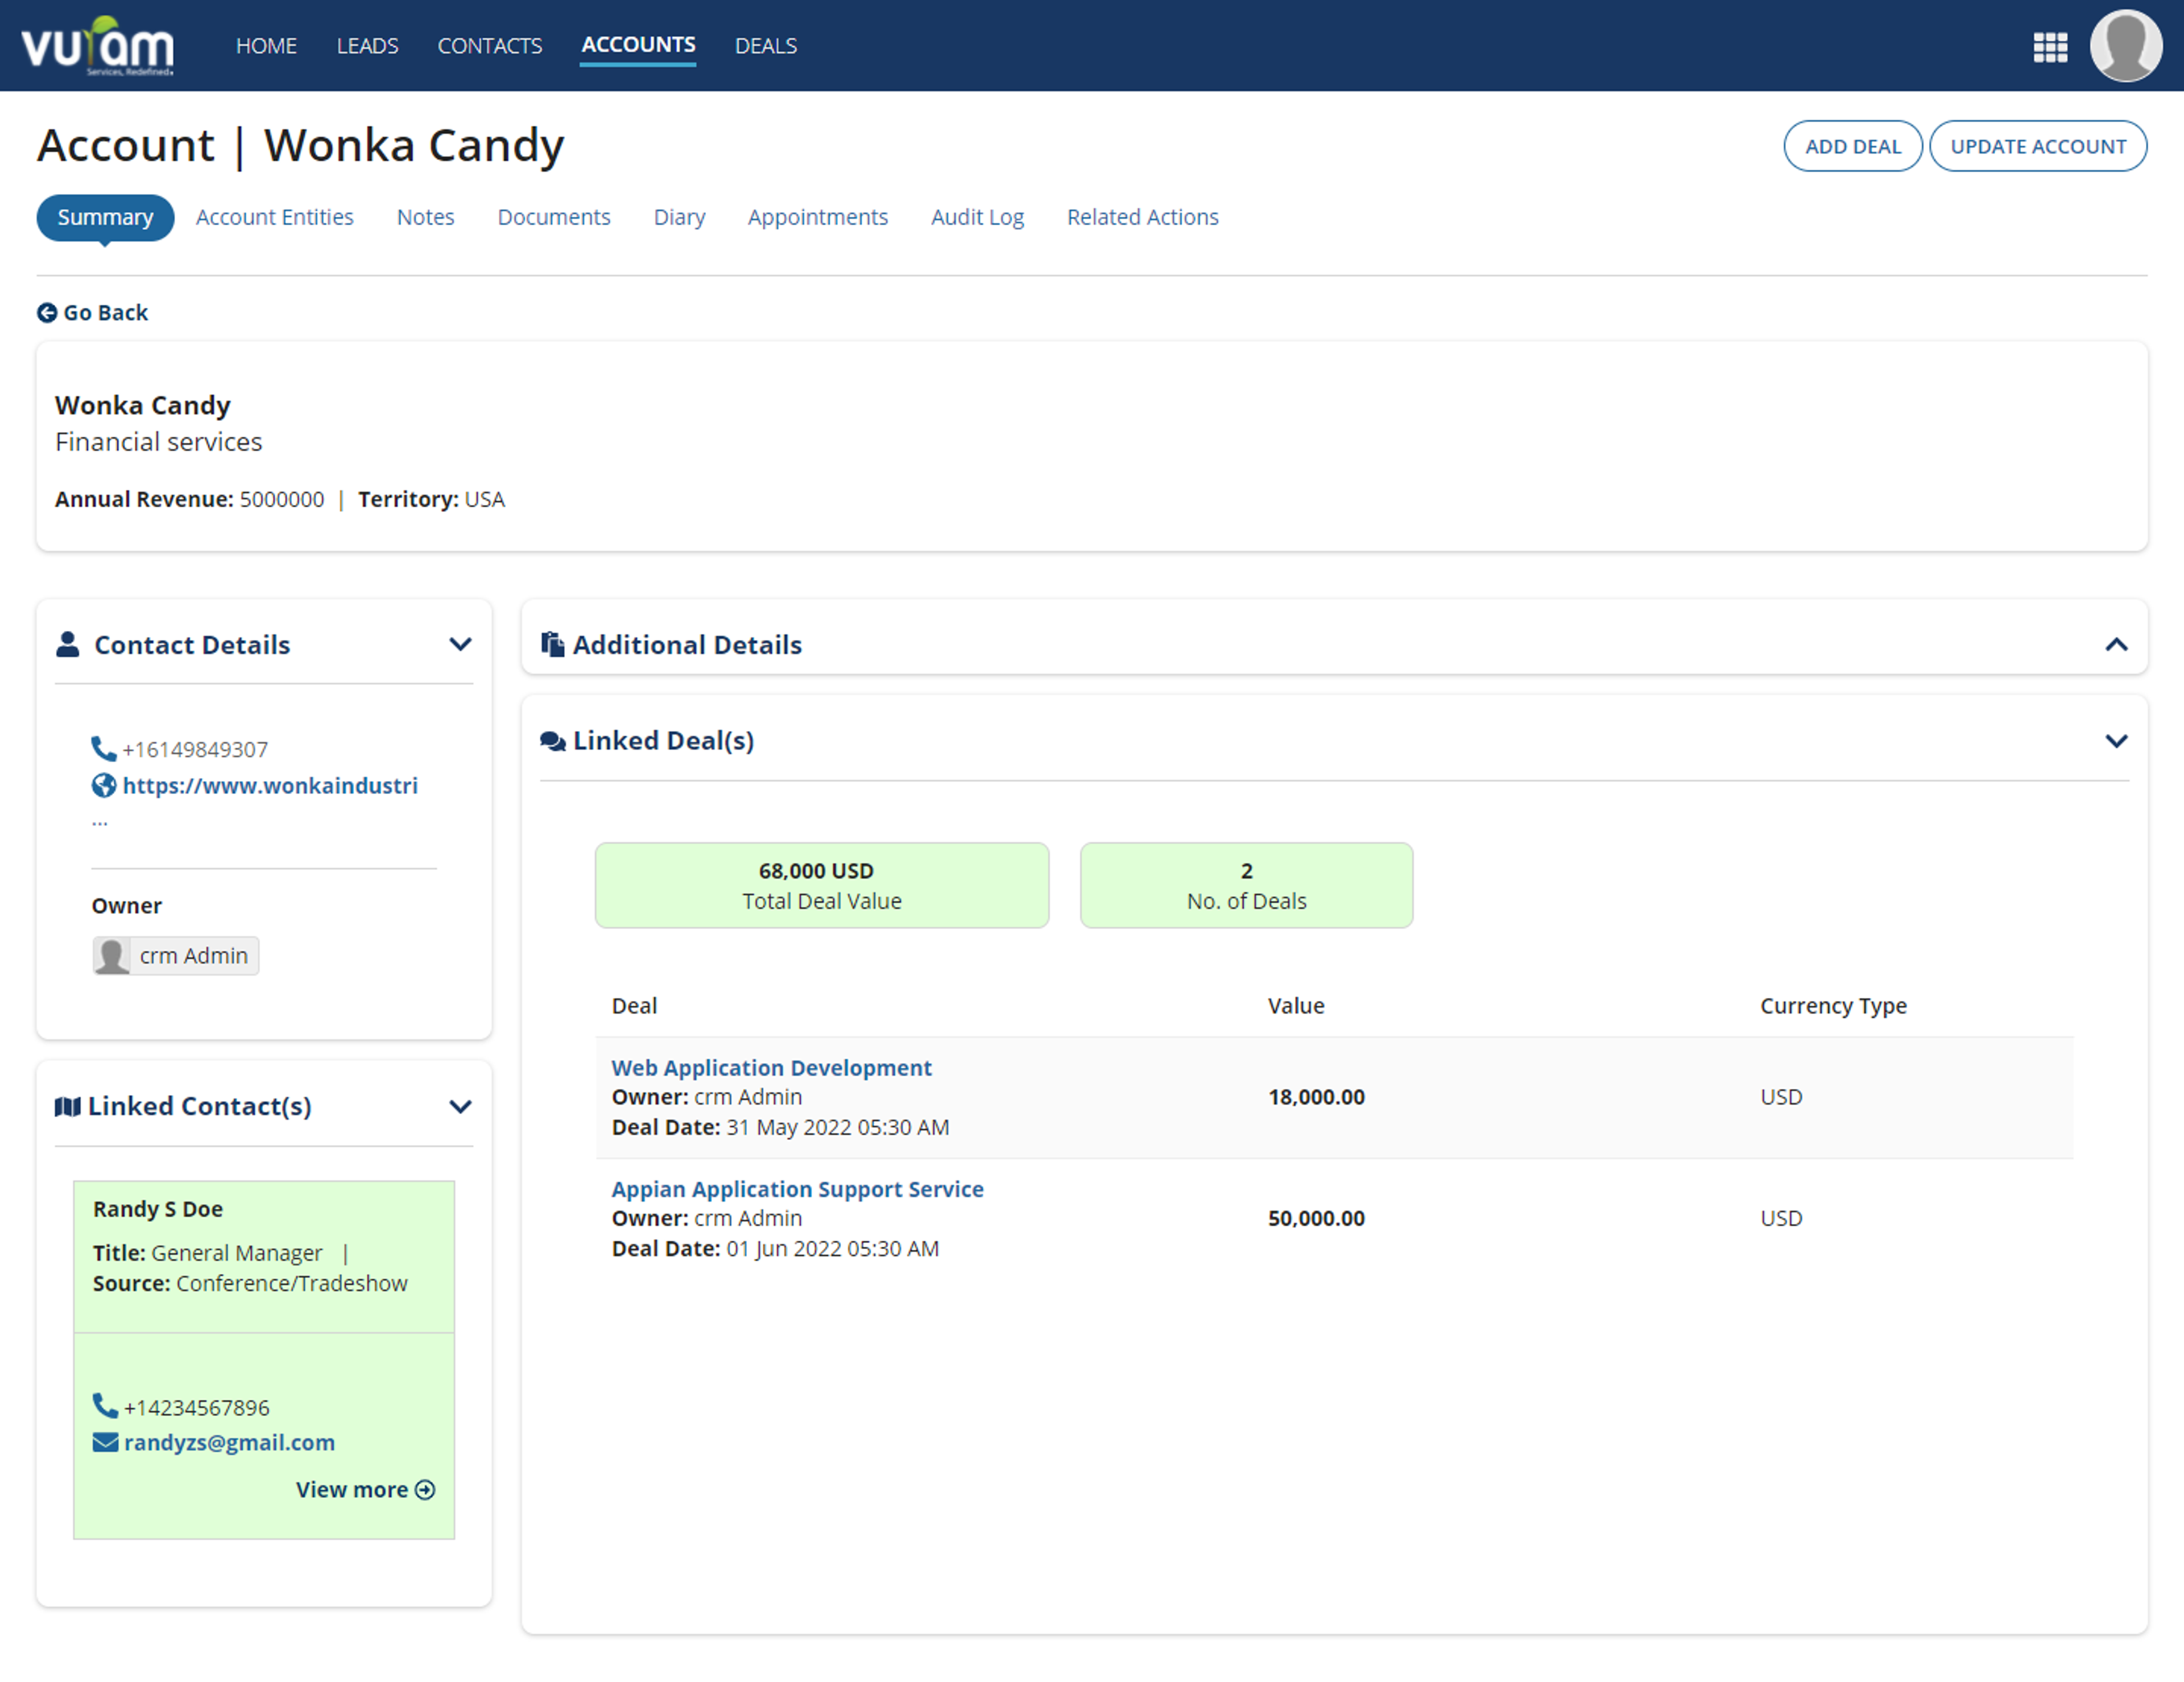Click the General Manager title text
The image size is (2184, 1682).
(237, 1253)
